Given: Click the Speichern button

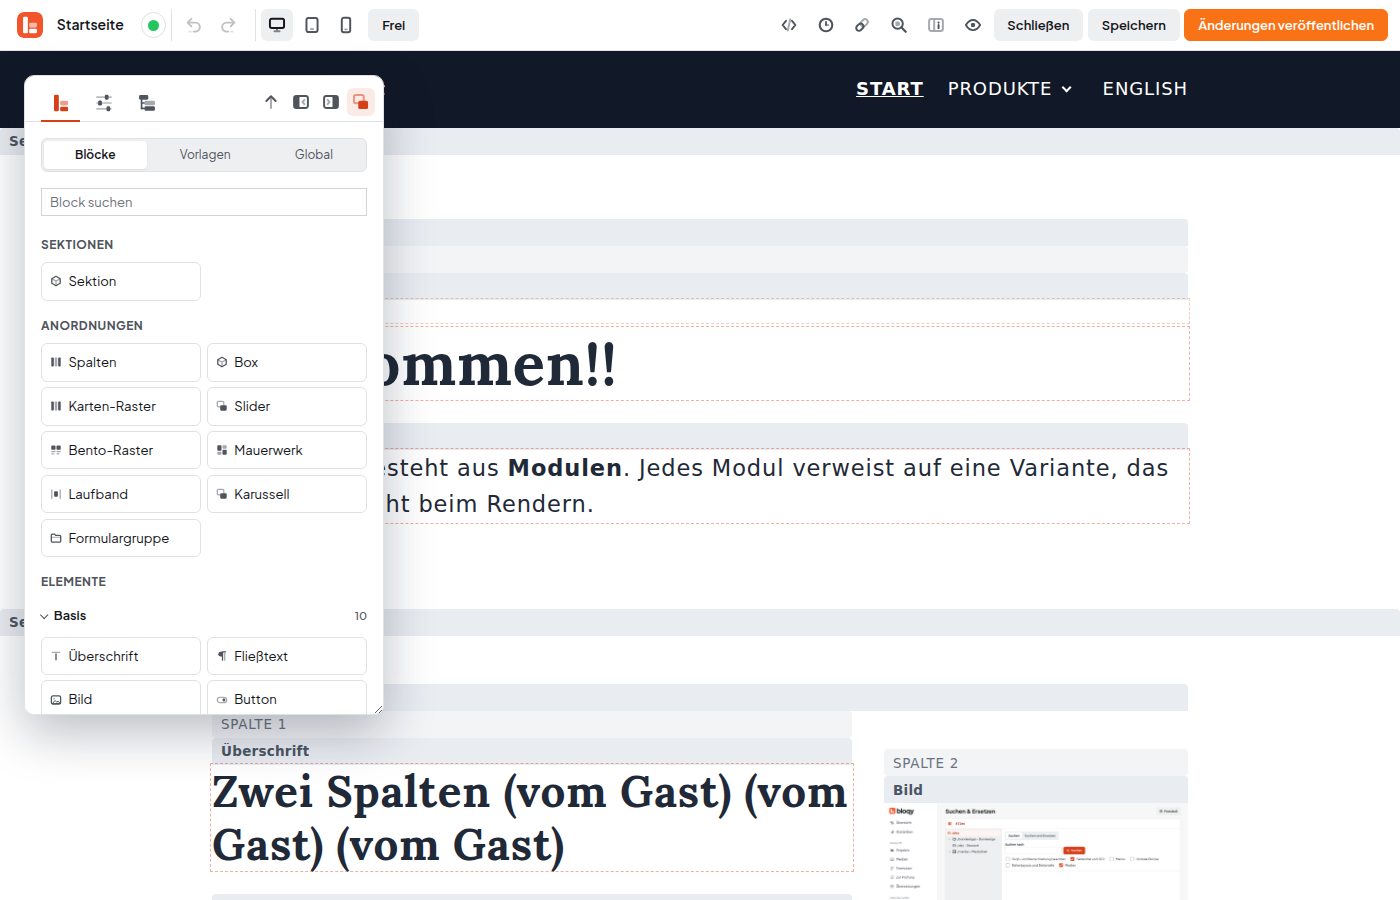Looking at the screenshot, I should [x=1134, y=25].
